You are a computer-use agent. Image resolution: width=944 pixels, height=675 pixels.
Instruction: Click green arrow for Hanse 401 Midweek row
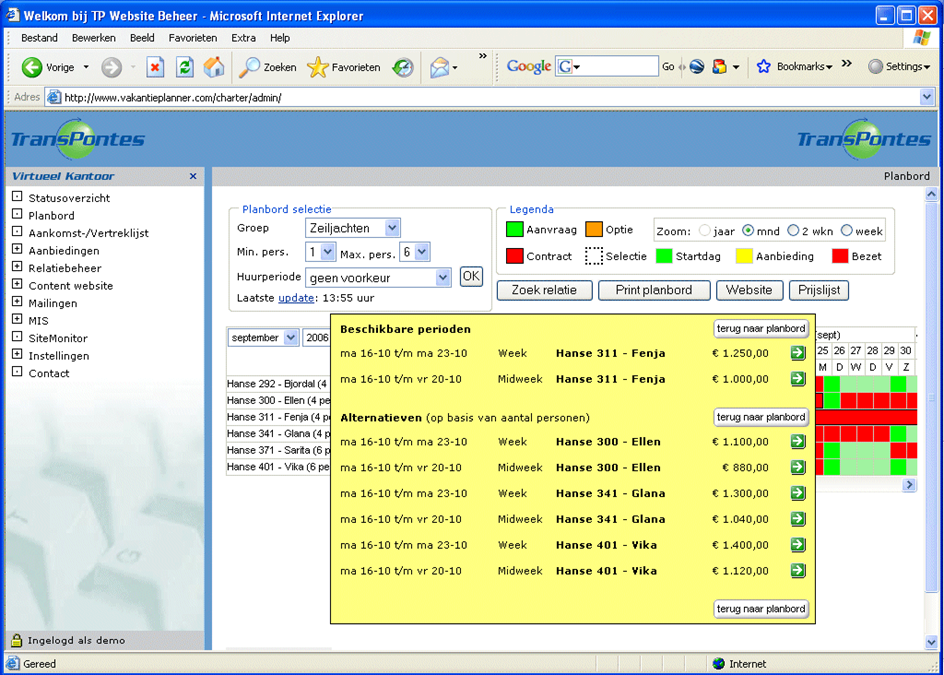point(797,571)
